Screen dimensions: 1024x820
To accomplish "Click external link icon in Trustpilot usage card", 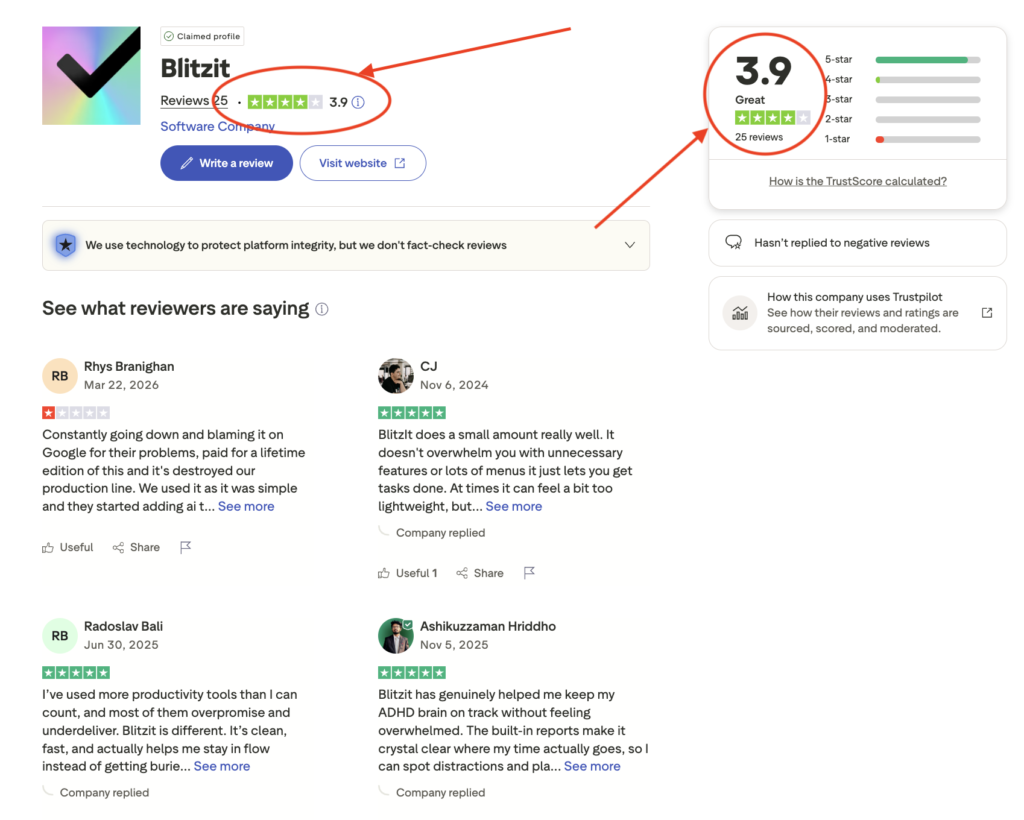I will click(987, 313).
